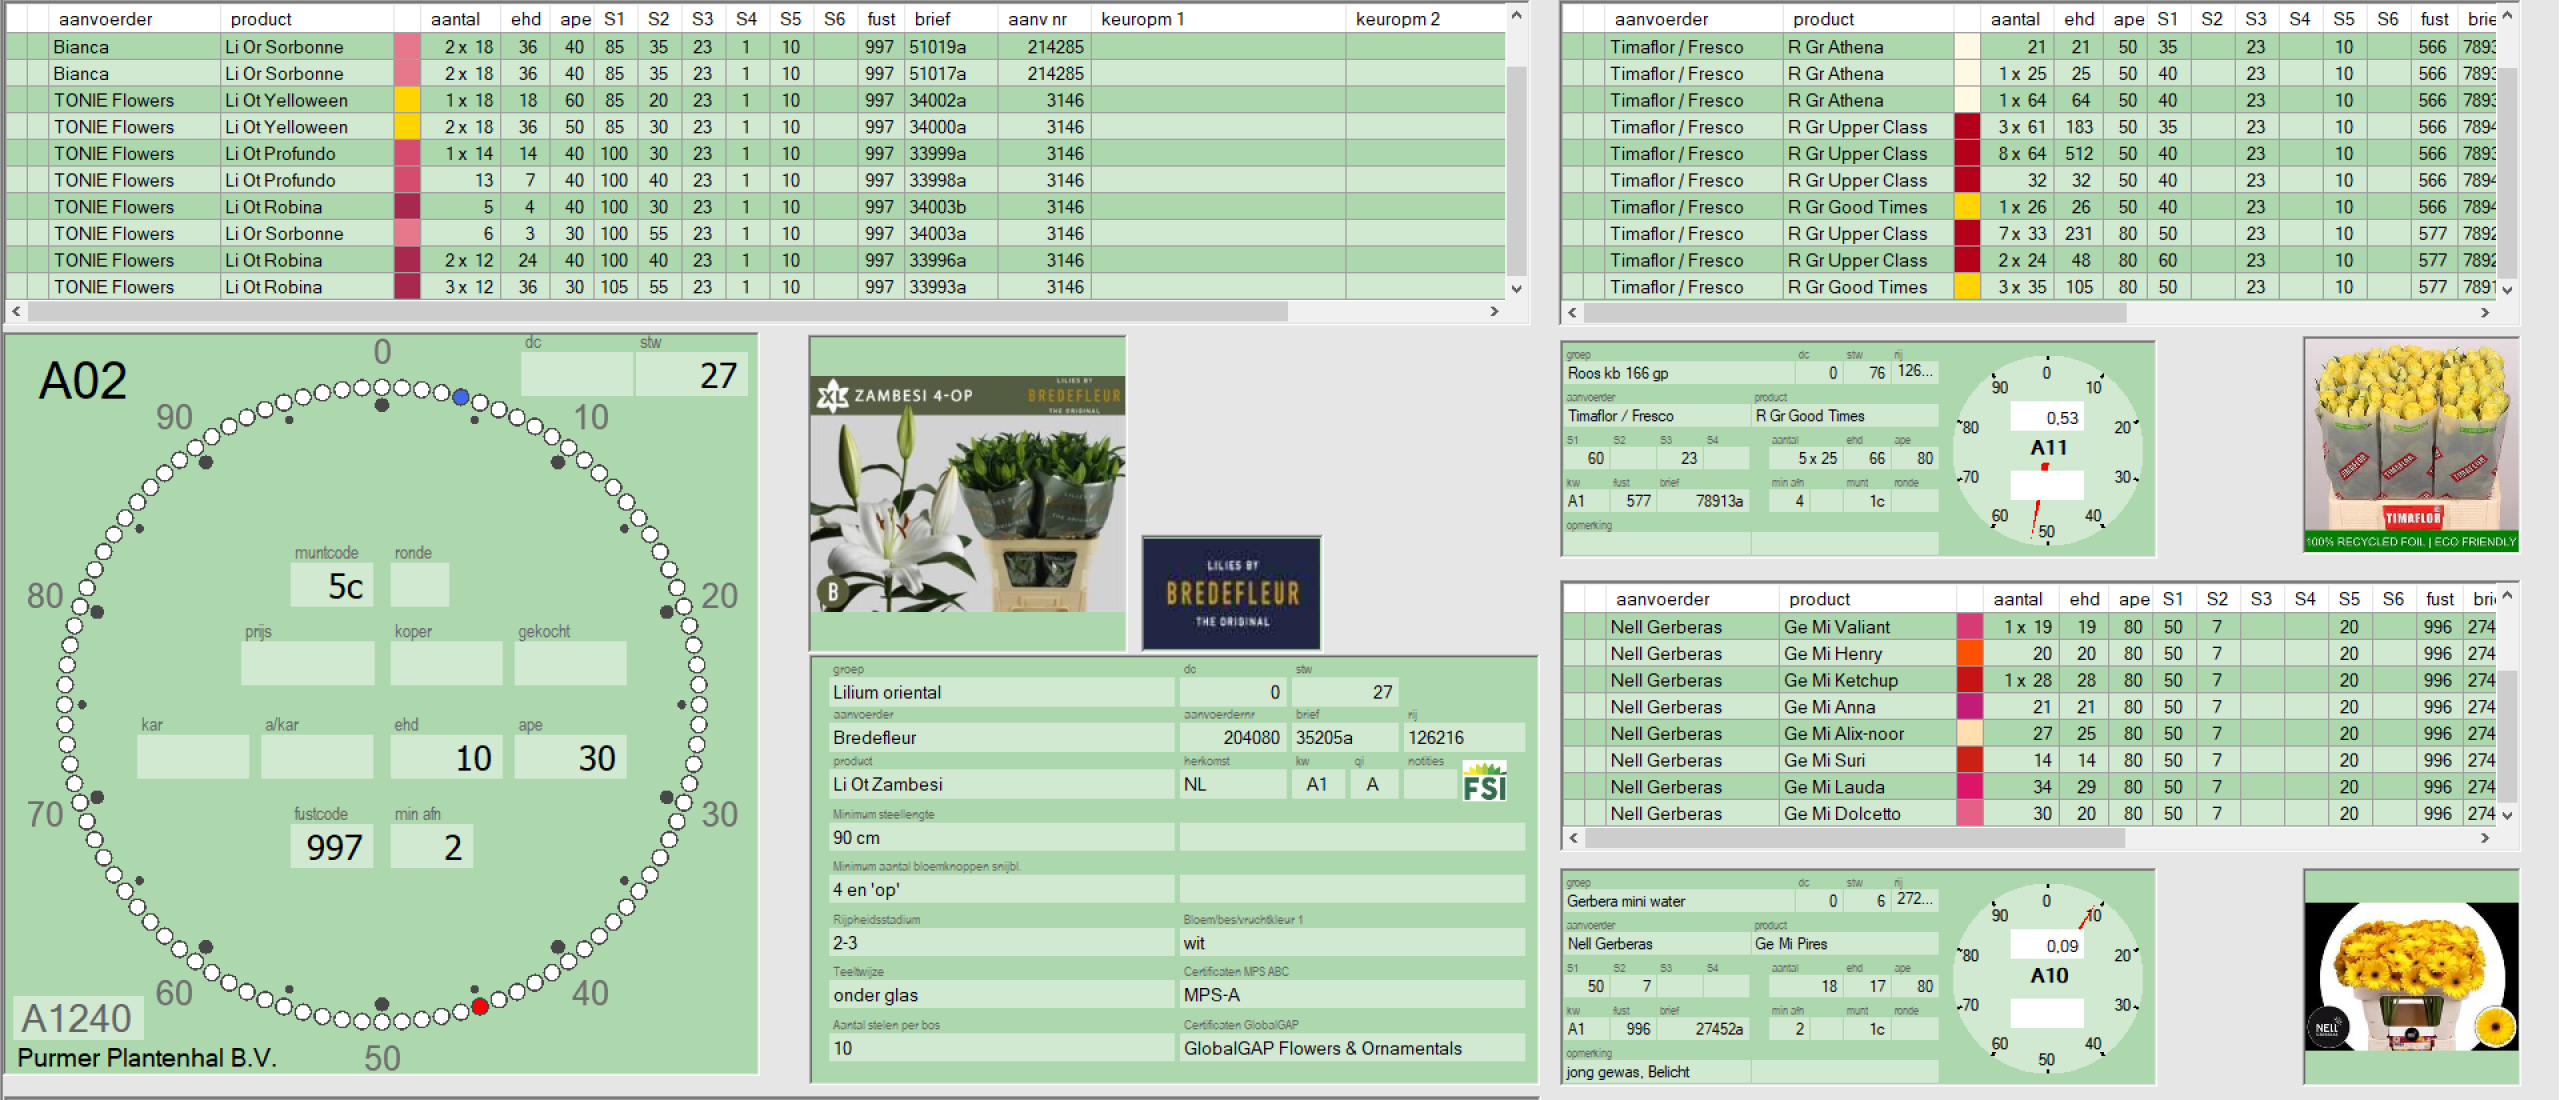Click the 'keuropm 1' column header
The height and width of the screenshot is (1100, 2560).
click(1142, 19)
